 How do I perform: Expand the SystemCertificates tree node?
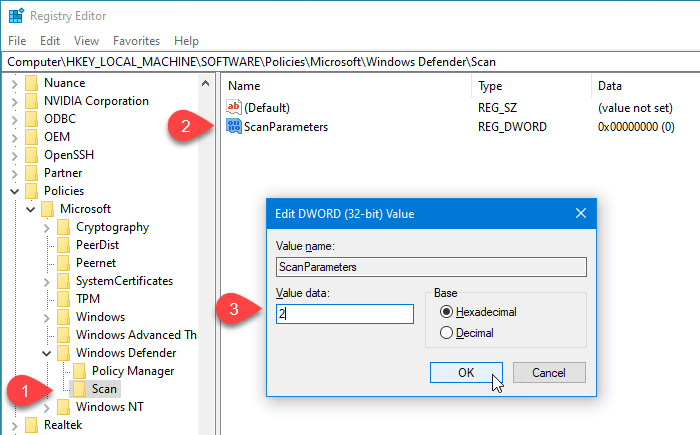coord(46,282)
